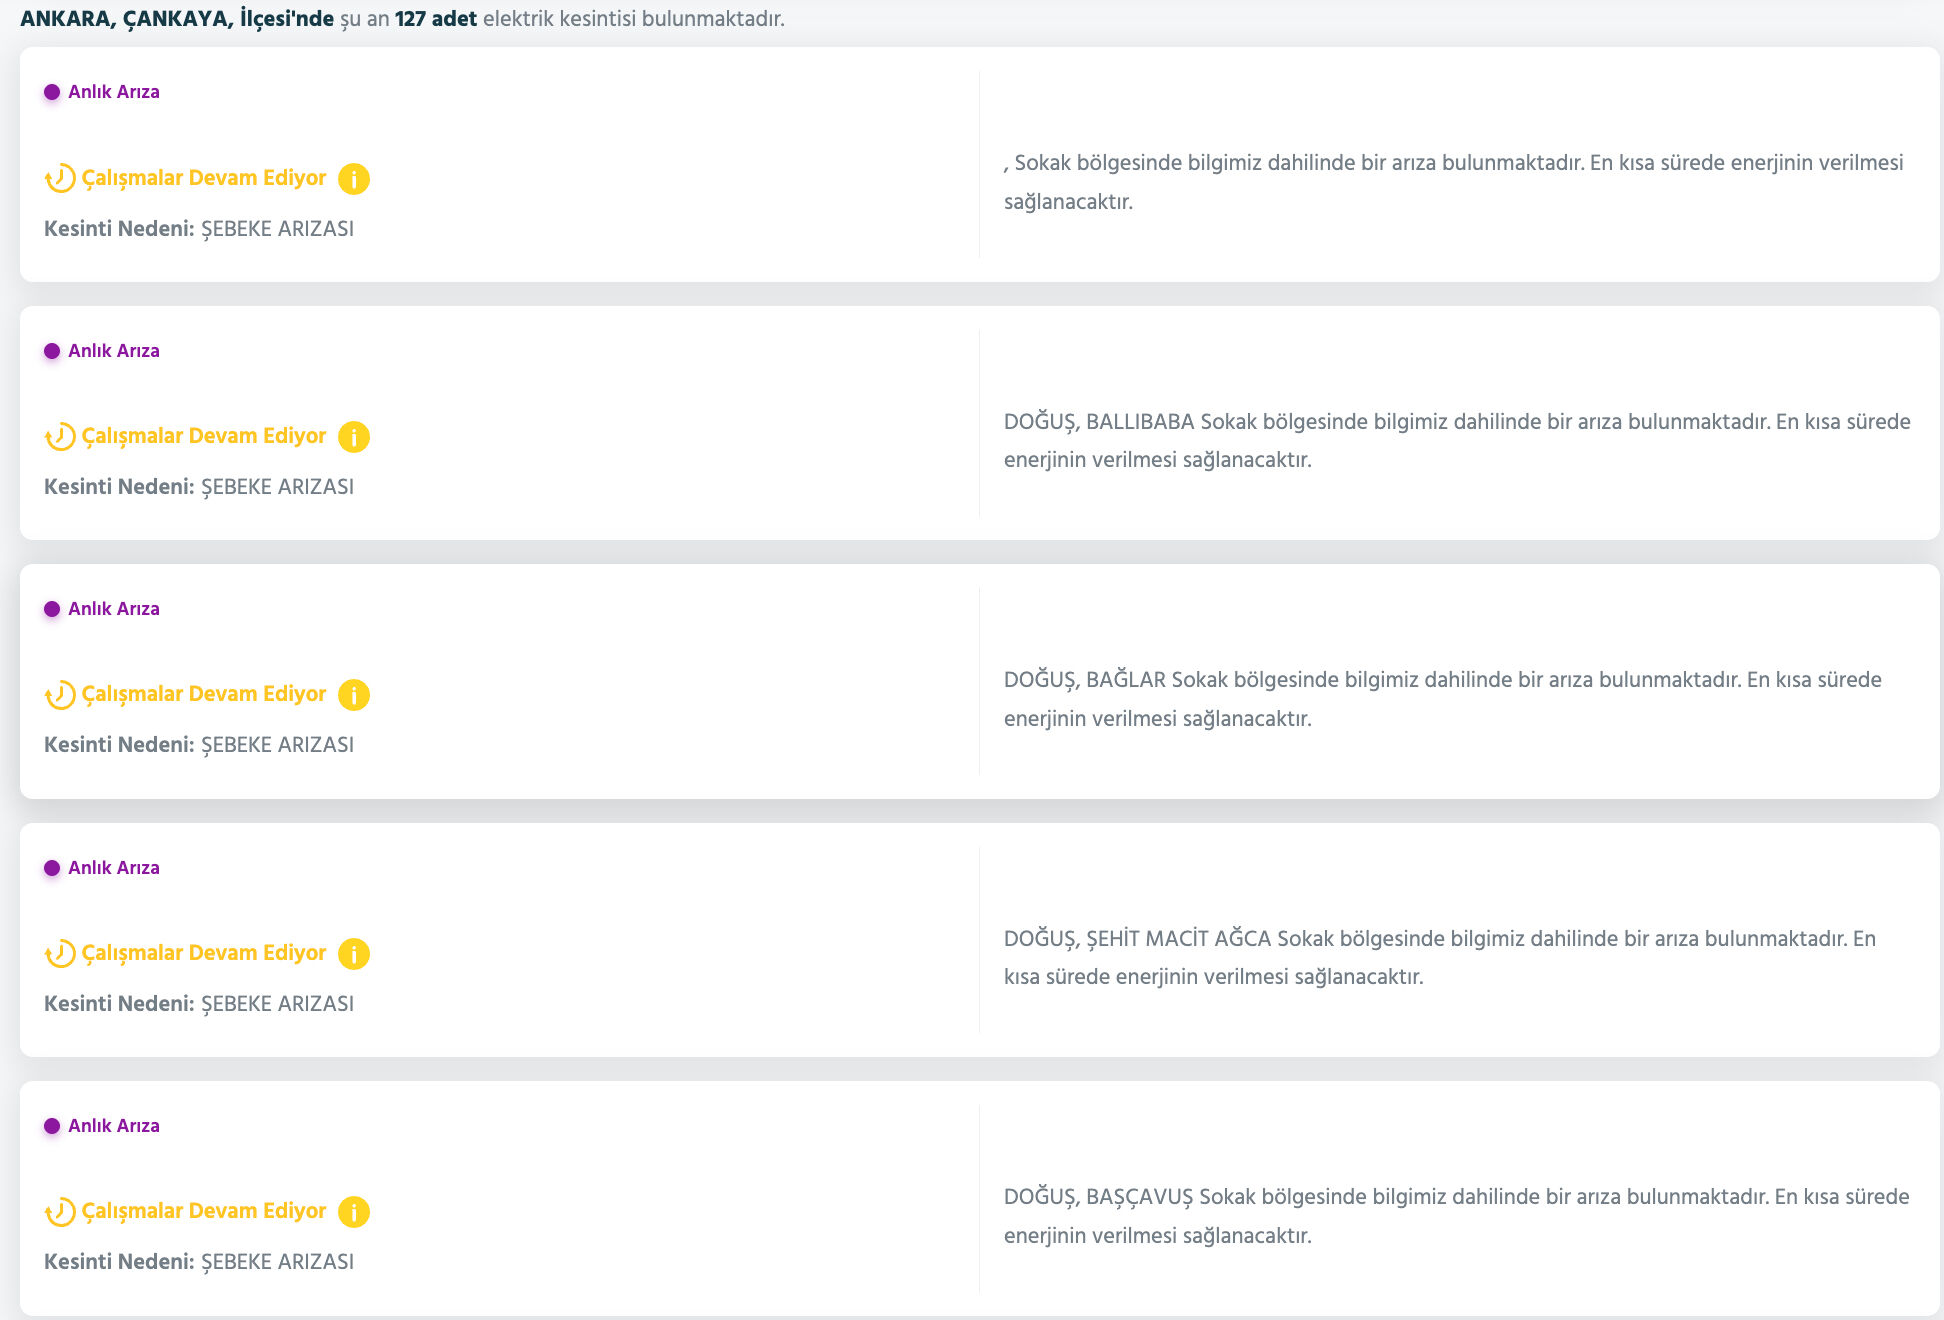This screenshot has width=1944, height=1320.
Task: Click Anlık Arıza label on the BALLIBABA card
Action: pos(113,351)
